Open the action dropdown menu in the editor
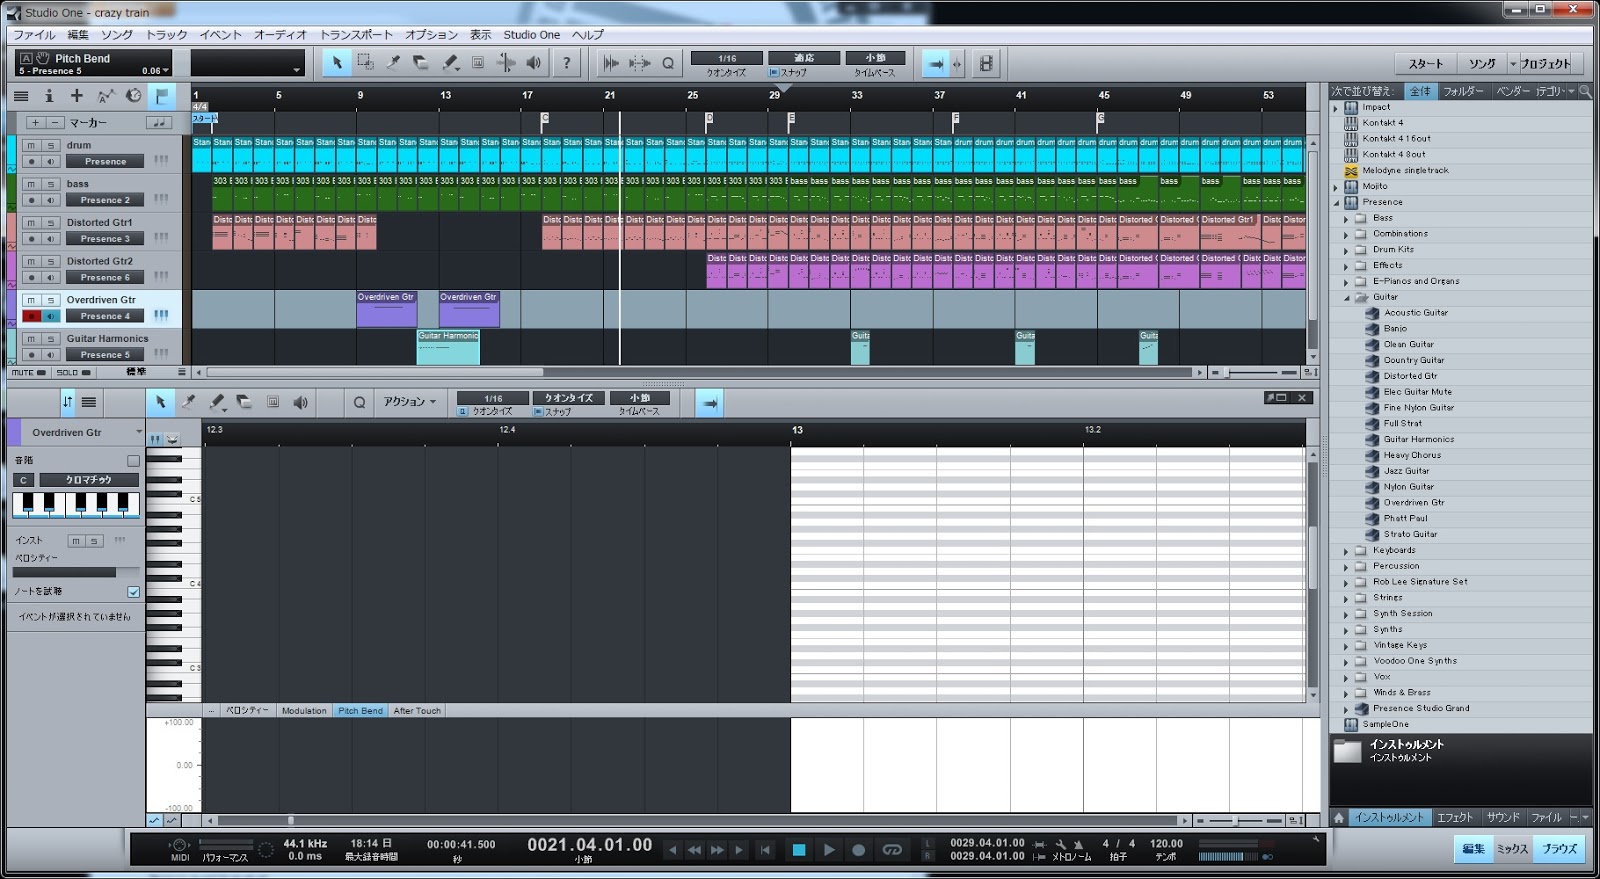 tap(410, 402)
